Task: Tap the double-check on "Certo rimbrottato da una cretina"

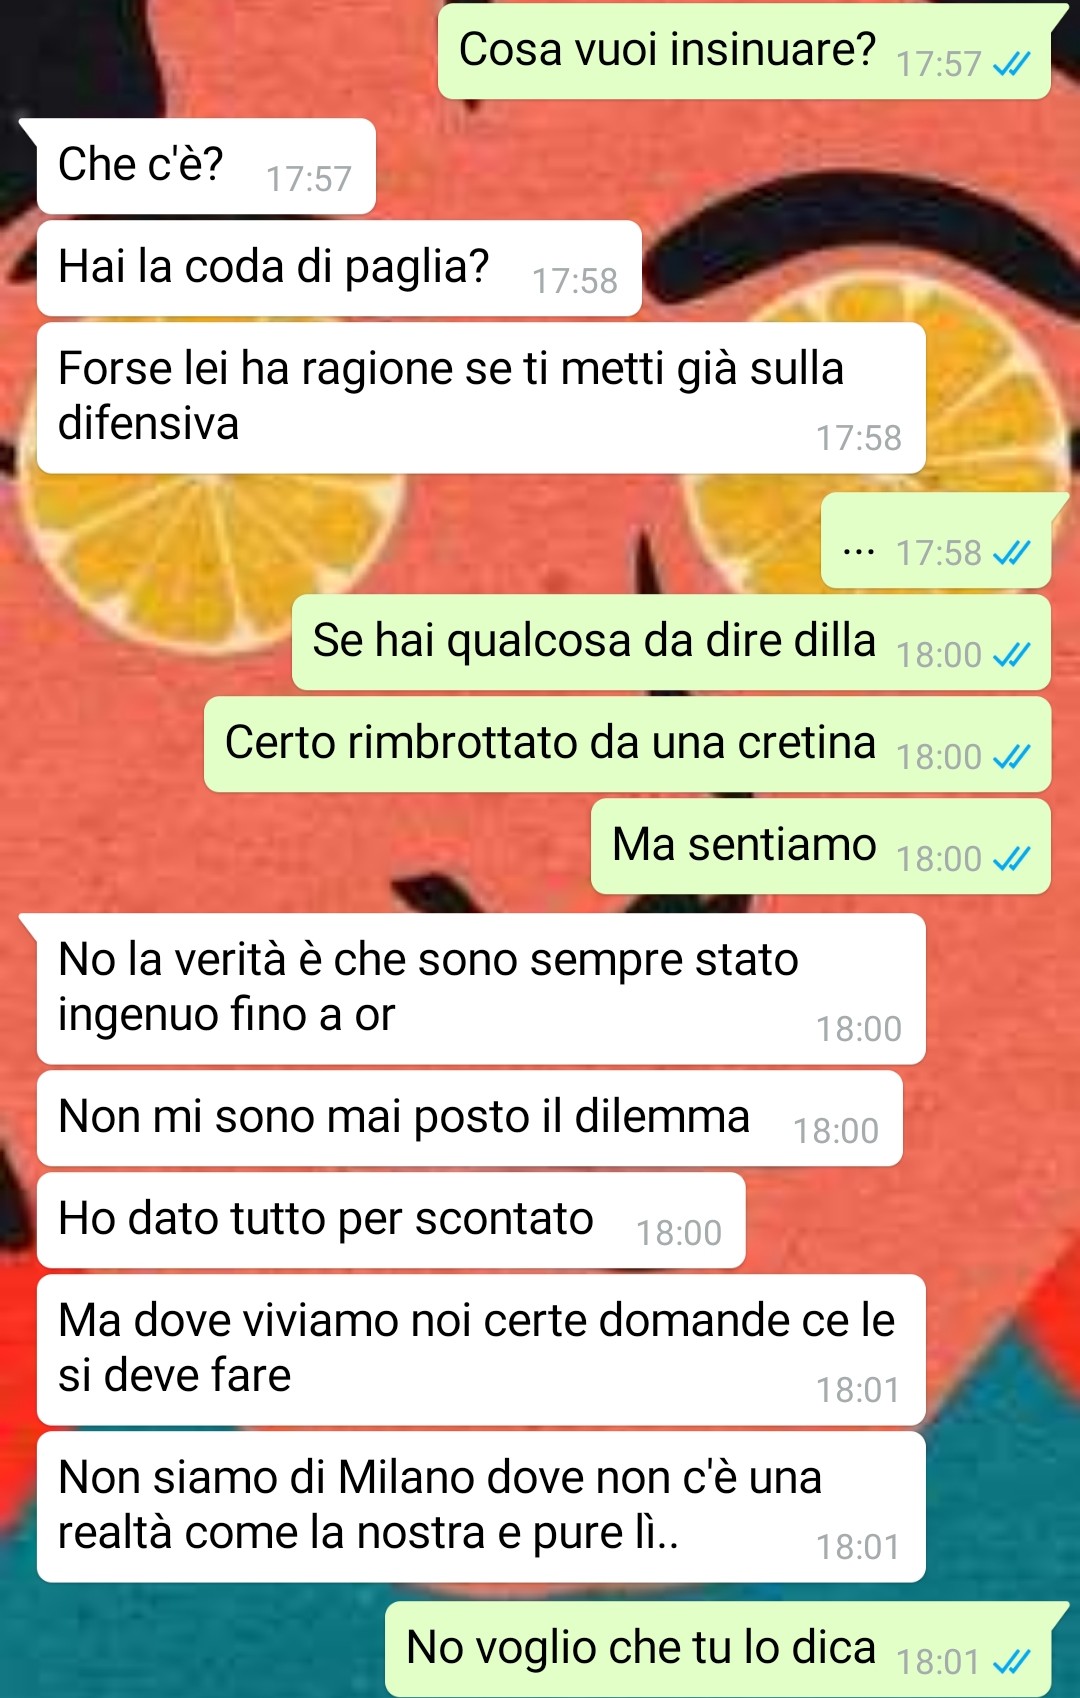Action: coord(1011,757)
